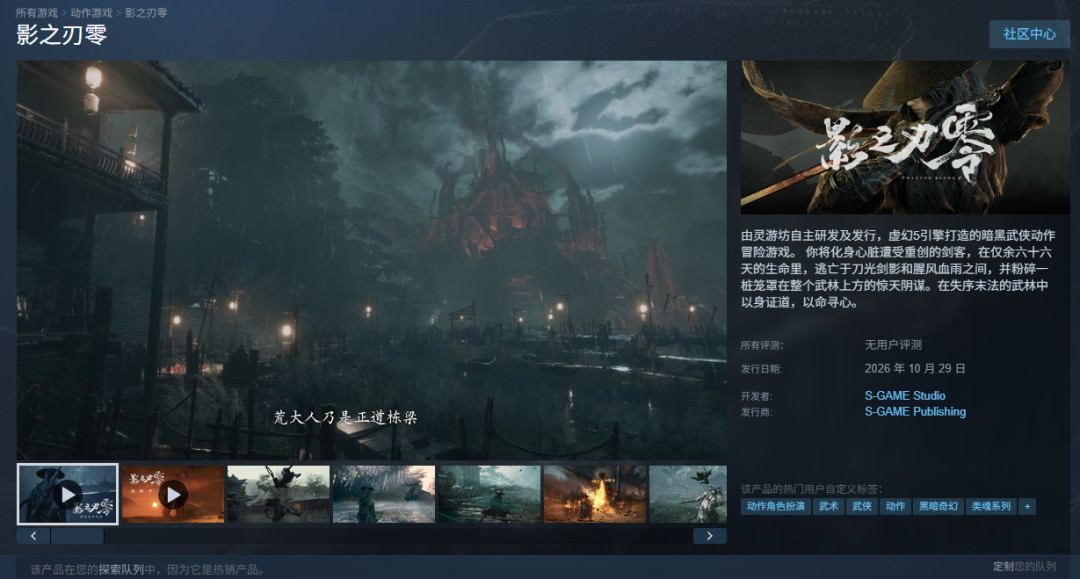Go to 所有游戏 breadcrumb
1080x579 pixels.
tap(37, 13)
